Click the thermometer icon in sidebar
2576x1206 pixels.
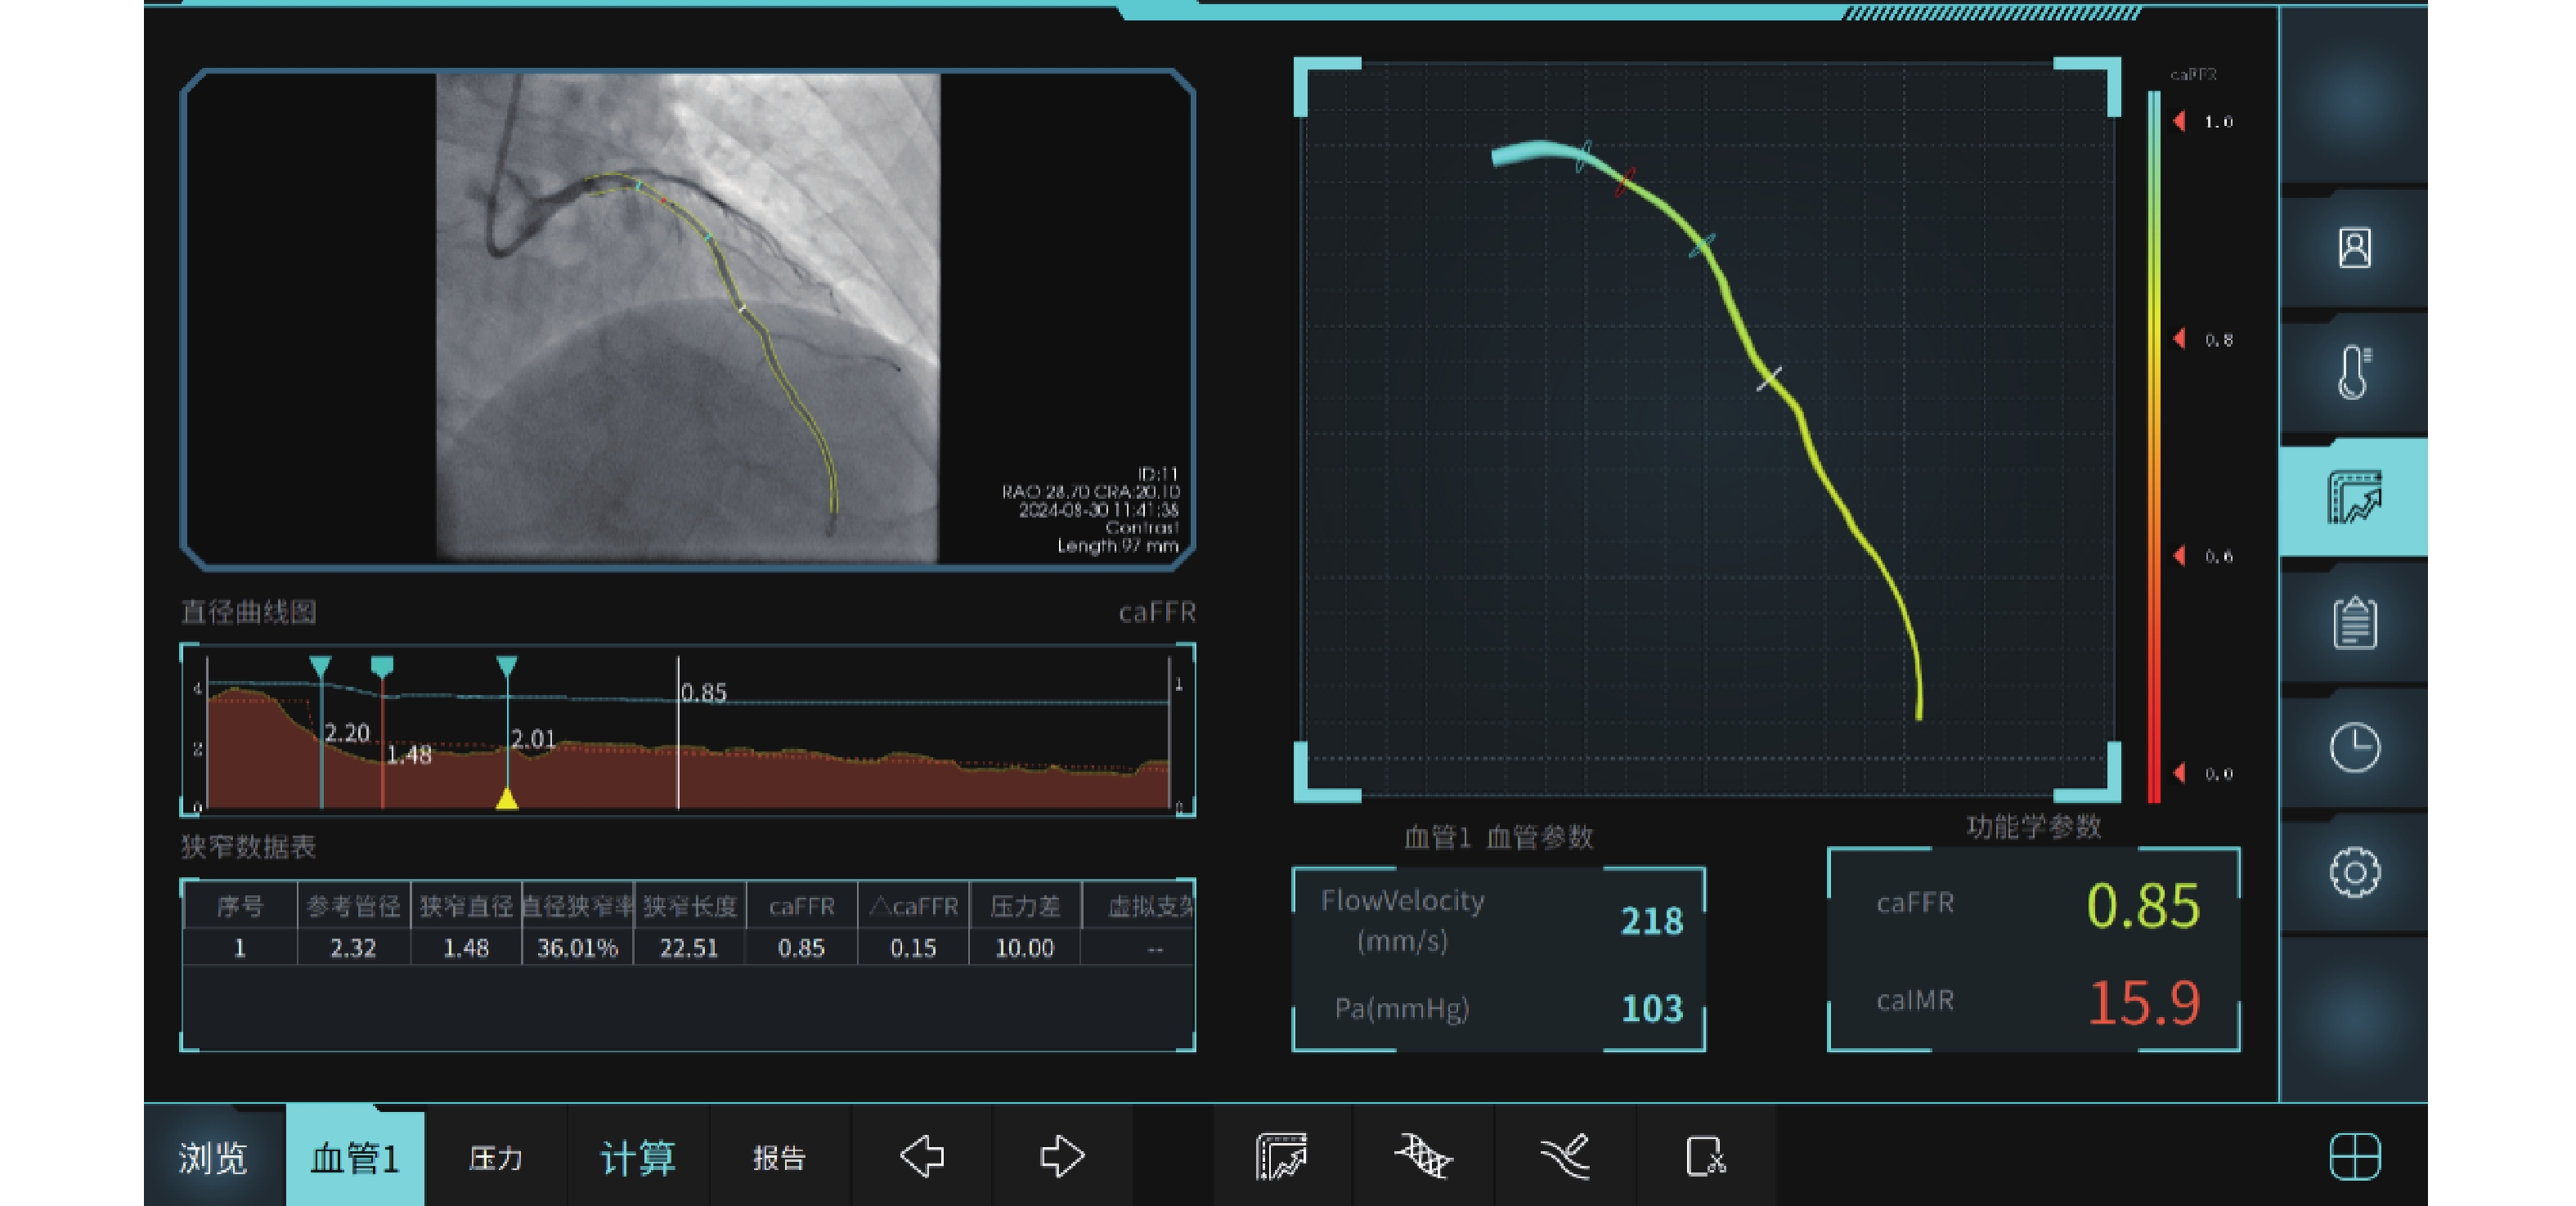pos(2354,372)
